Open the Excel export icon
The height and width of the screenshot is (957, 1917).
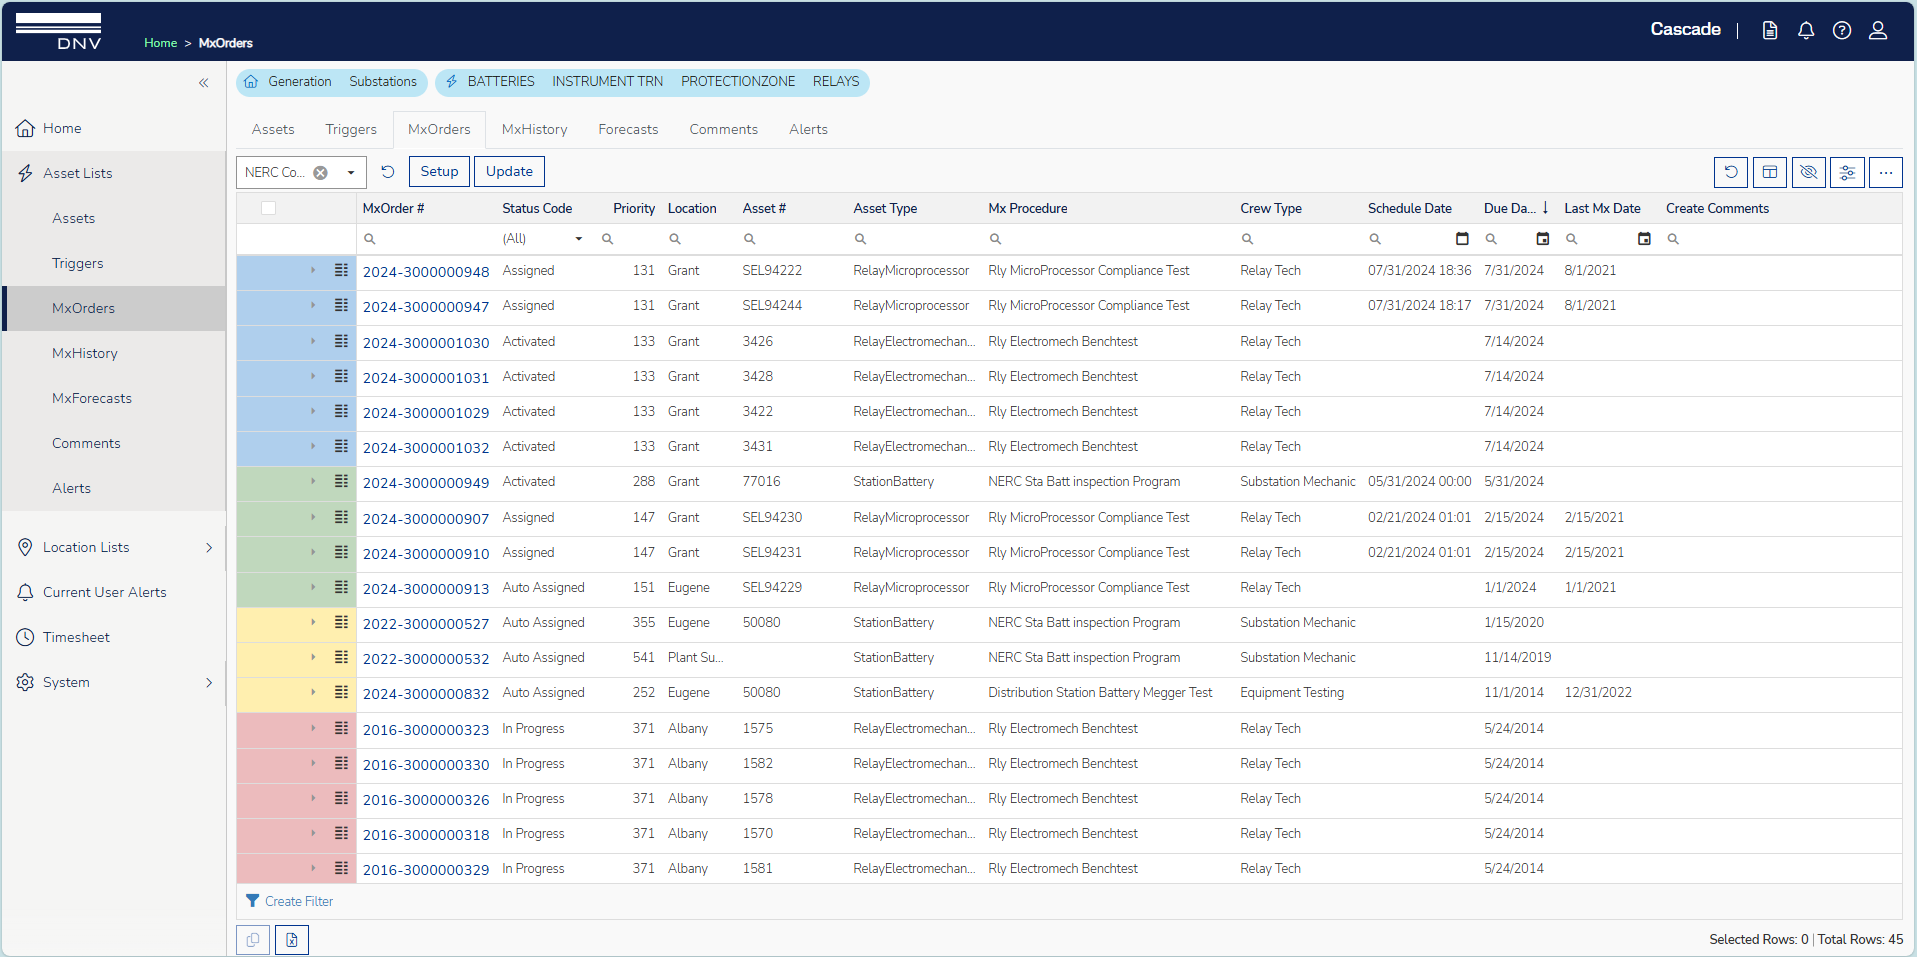click(x=291, y=939)
